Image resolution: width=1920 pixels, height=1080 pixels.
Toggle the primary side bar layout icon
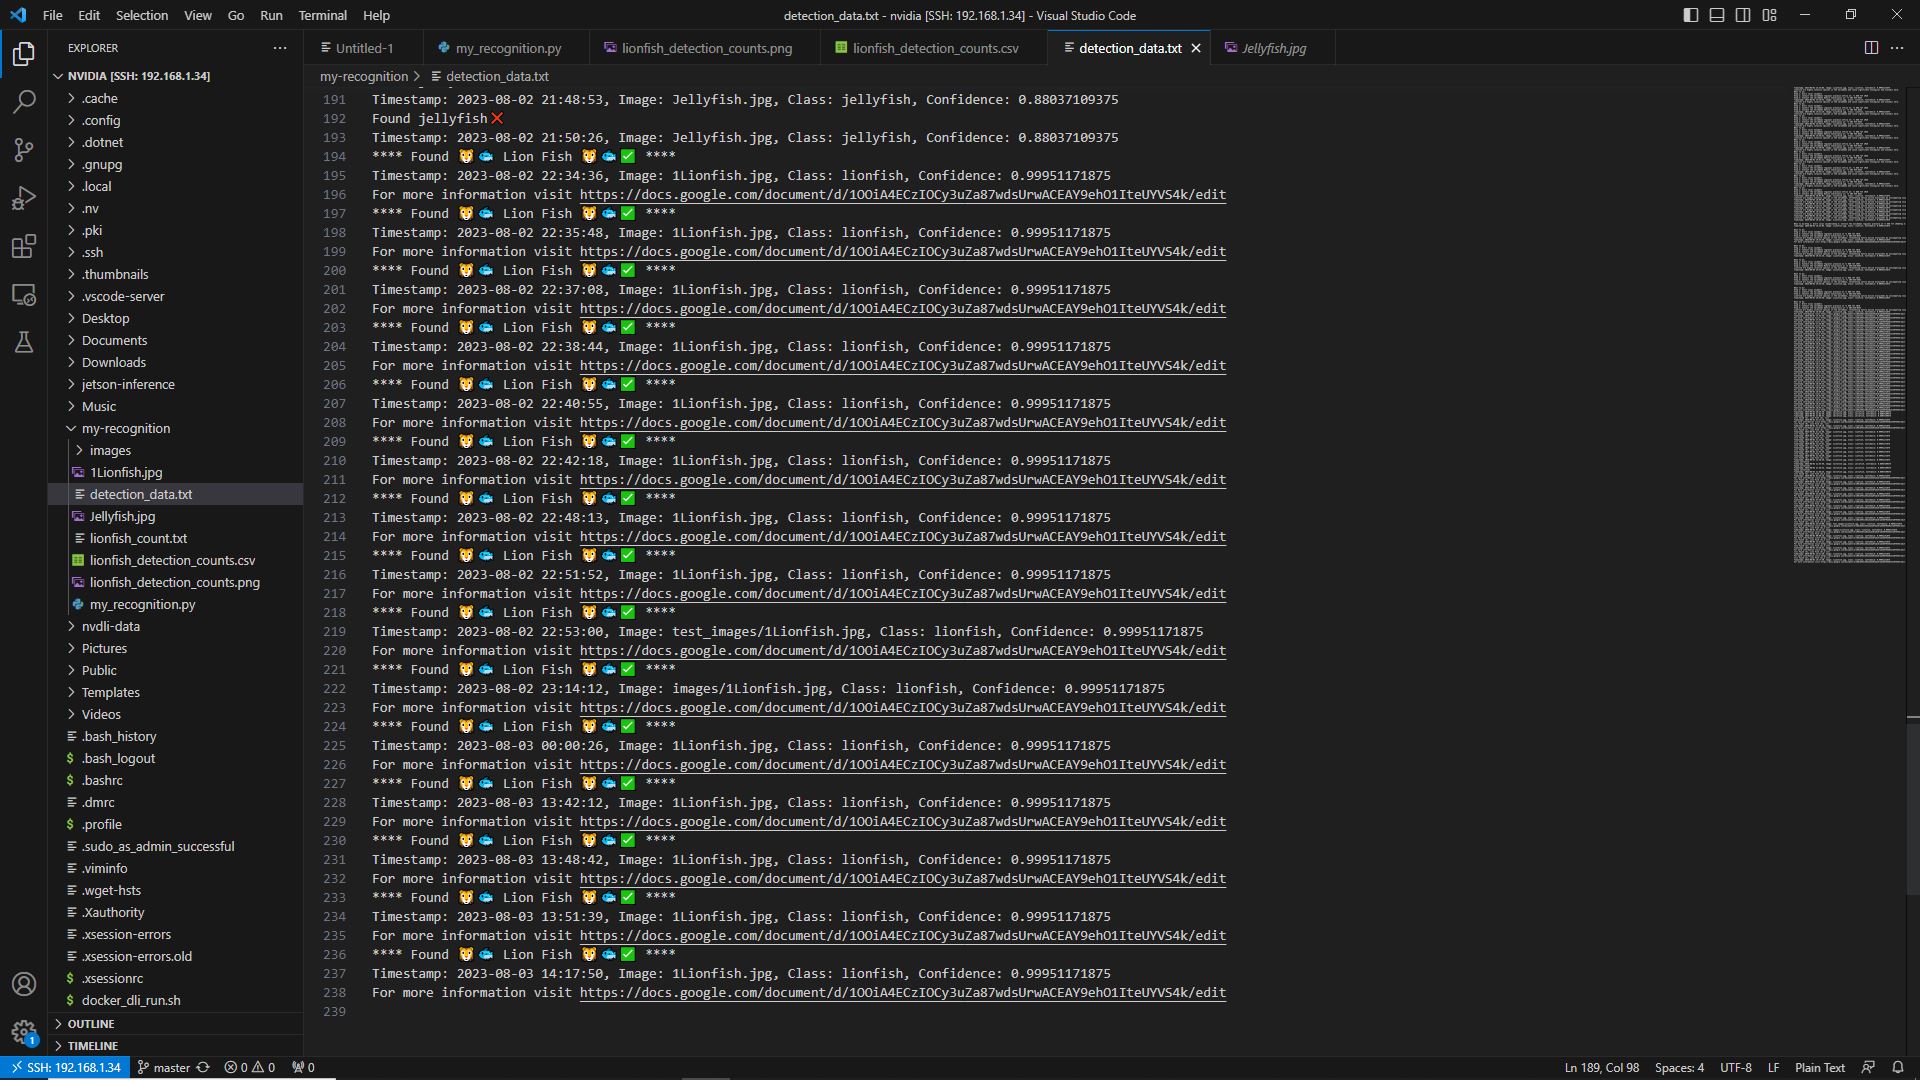[x=1691, y=15]
